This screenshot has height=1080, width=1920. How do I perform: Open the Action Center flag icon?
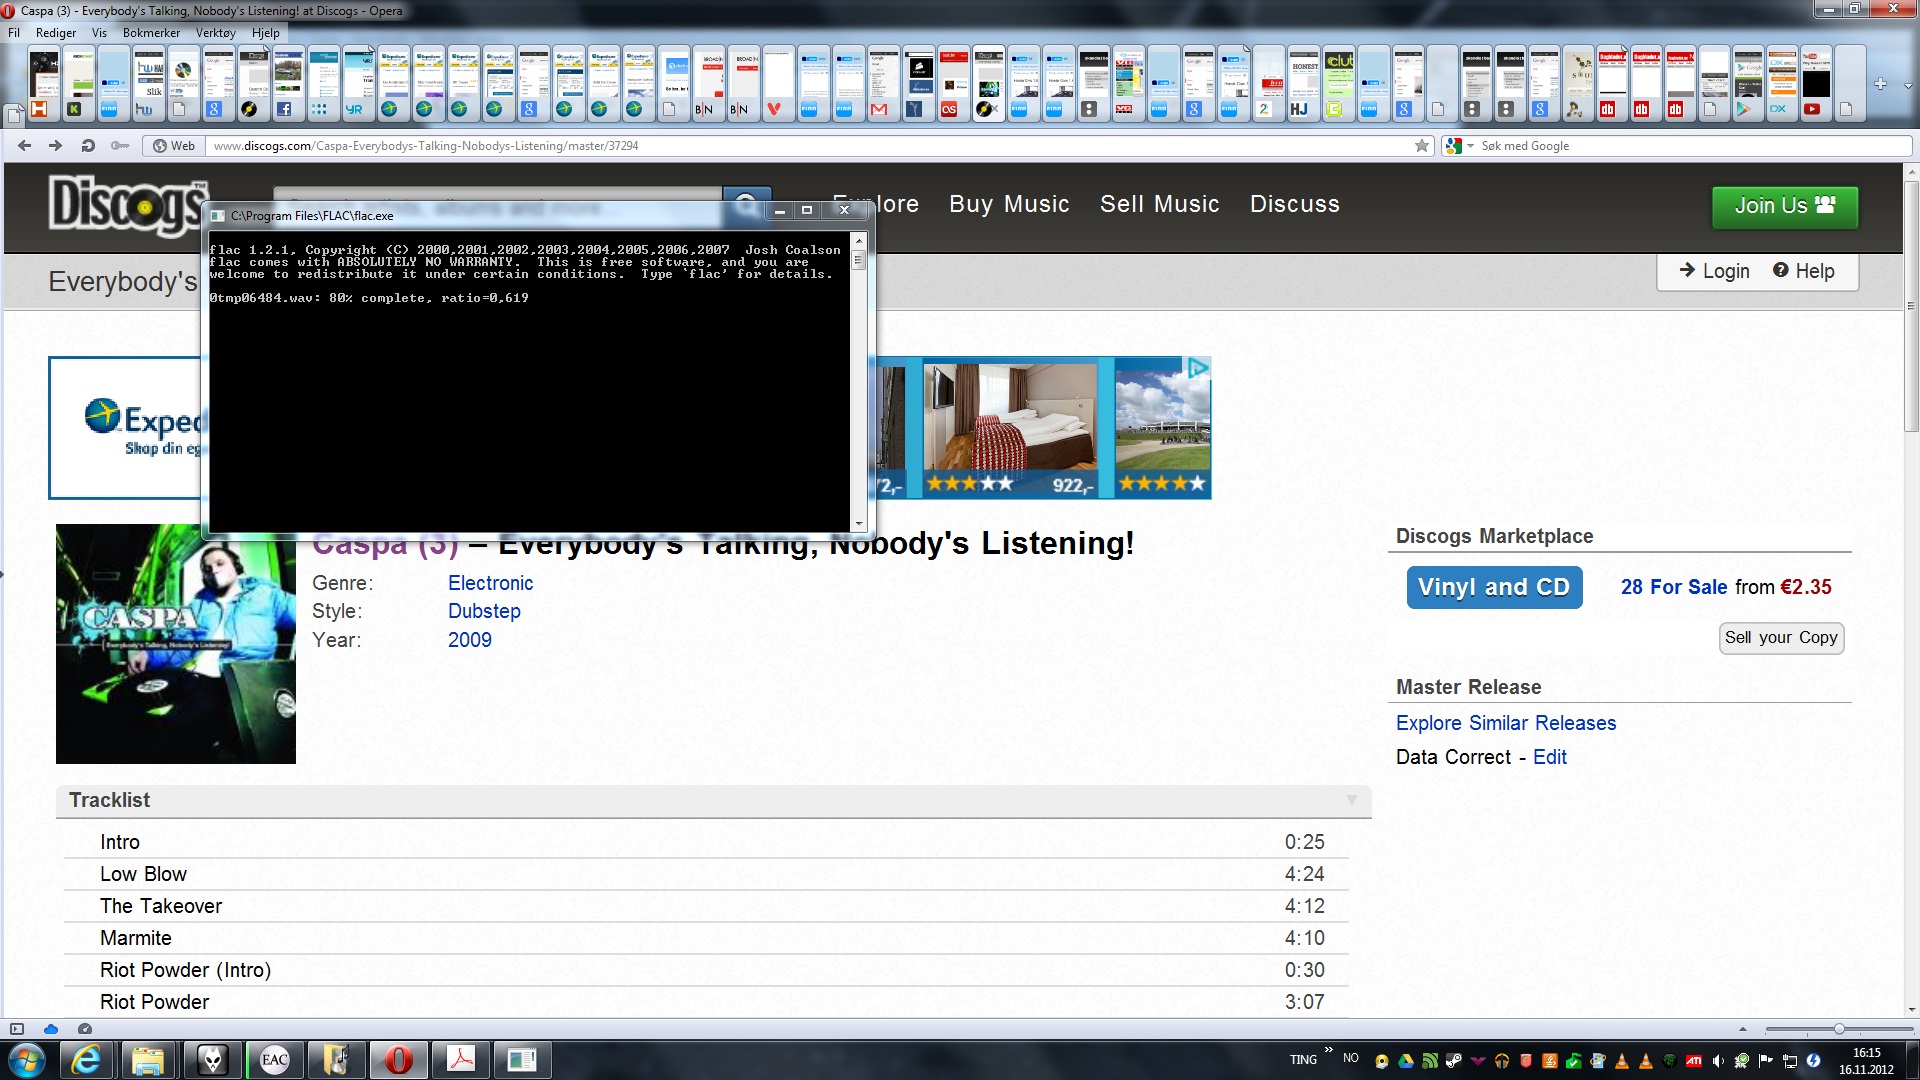point(1766,1061)
